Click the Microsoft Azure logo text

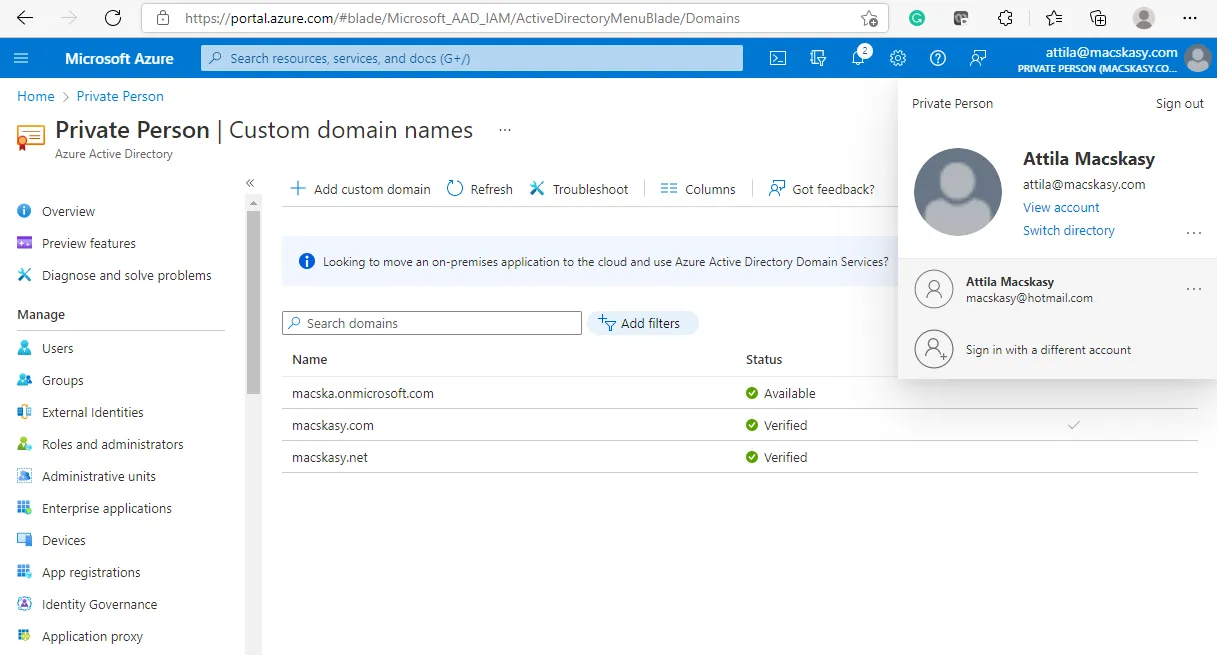119,59
